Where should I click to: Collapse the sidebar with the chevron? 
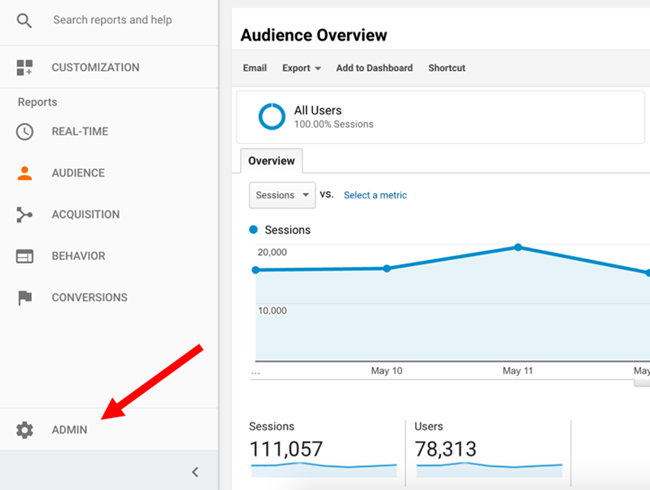coord(195,472)
